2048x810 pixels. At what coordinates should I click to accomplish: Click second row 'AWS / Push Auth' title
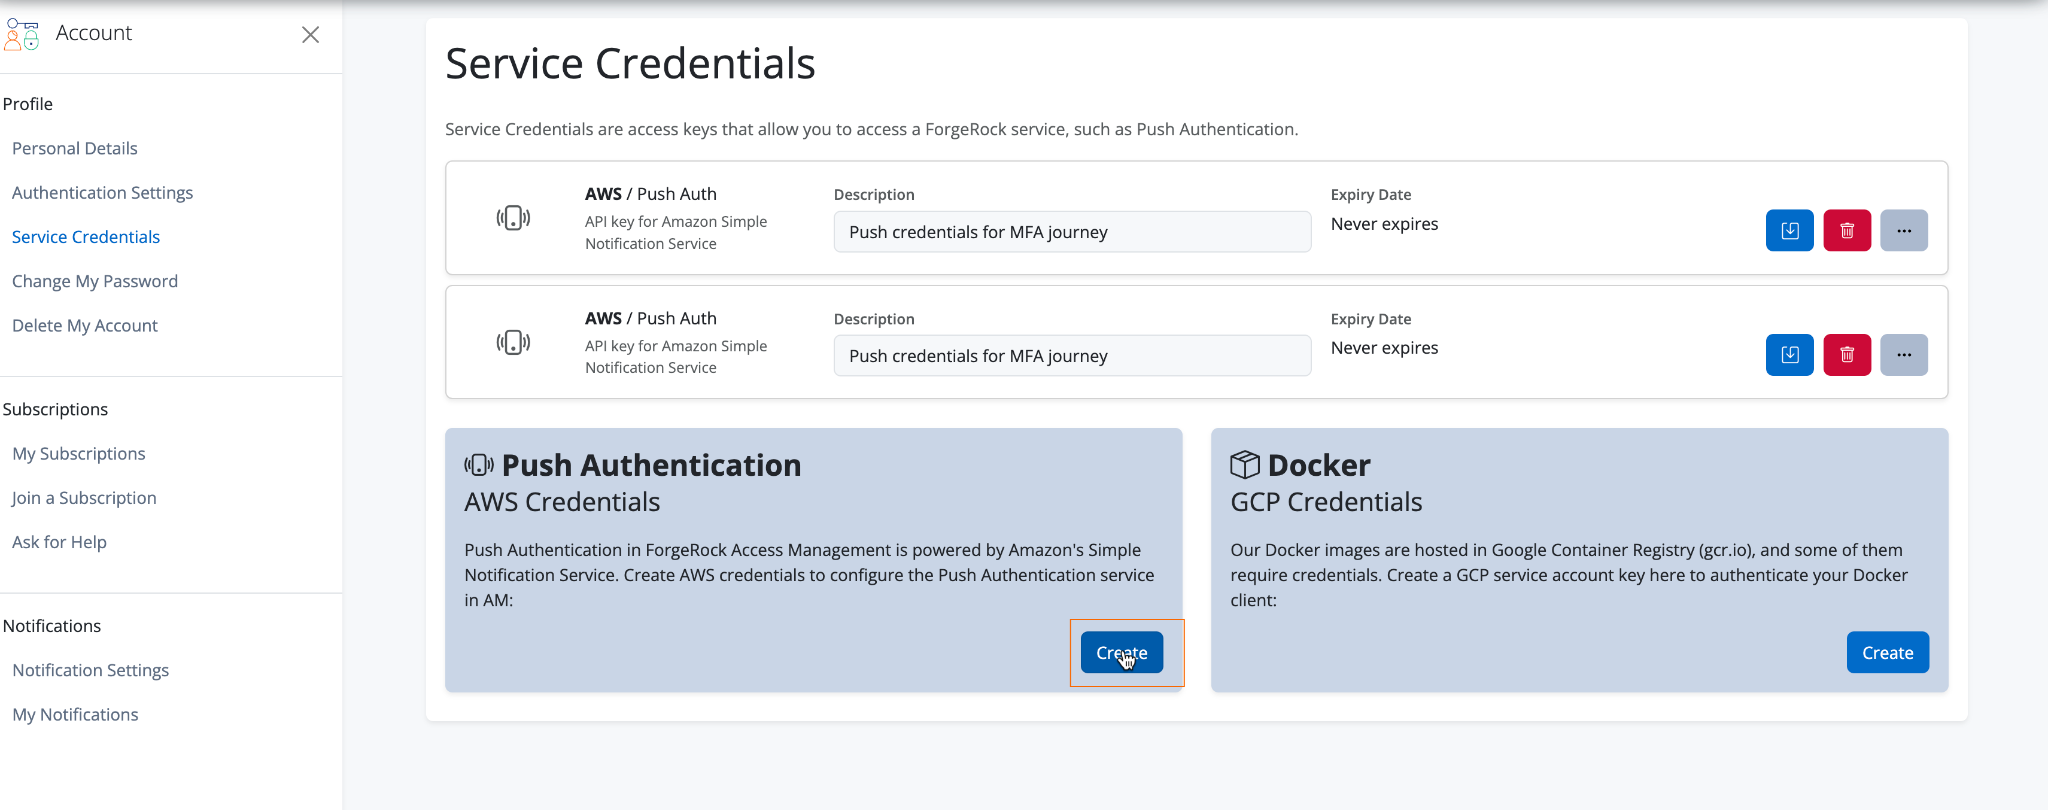(651, 318)
